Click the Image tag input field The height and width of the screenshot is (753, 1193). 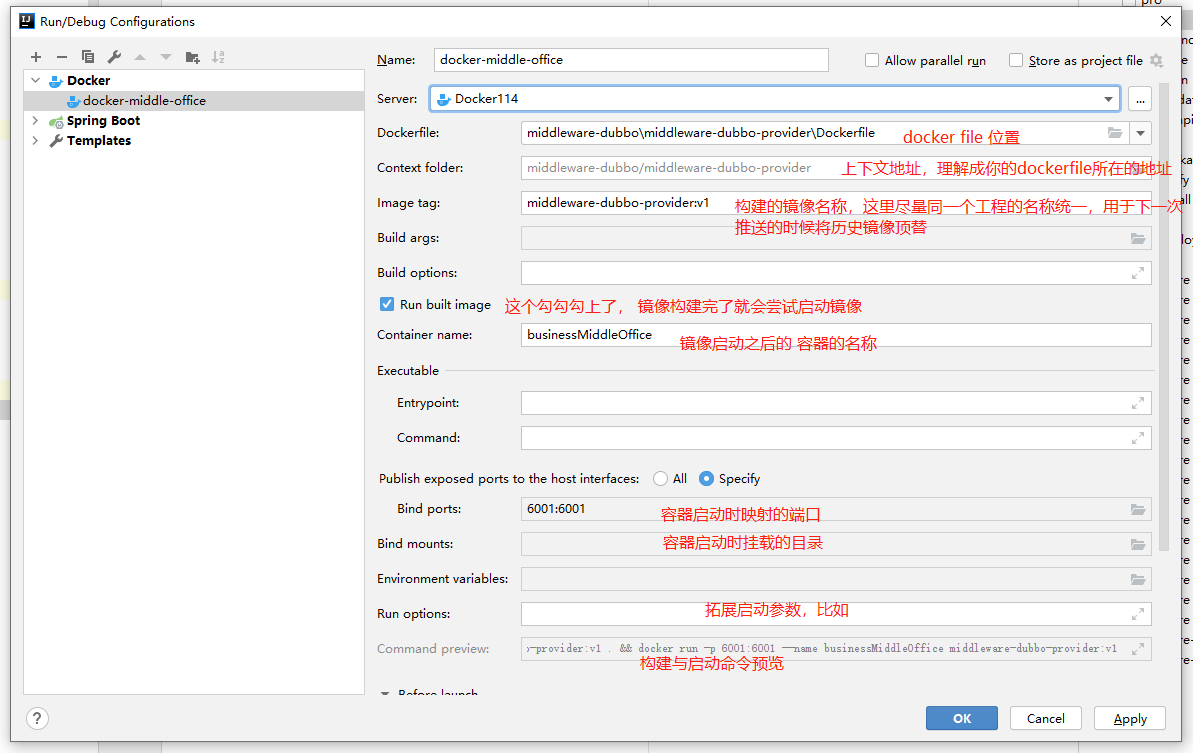[835, 203]
